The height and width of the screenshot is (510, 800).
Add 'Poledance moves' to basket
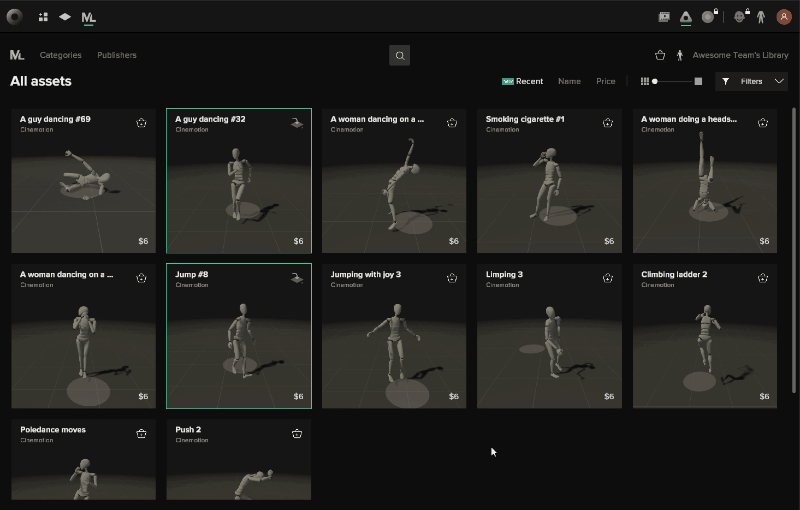point(141,434)
